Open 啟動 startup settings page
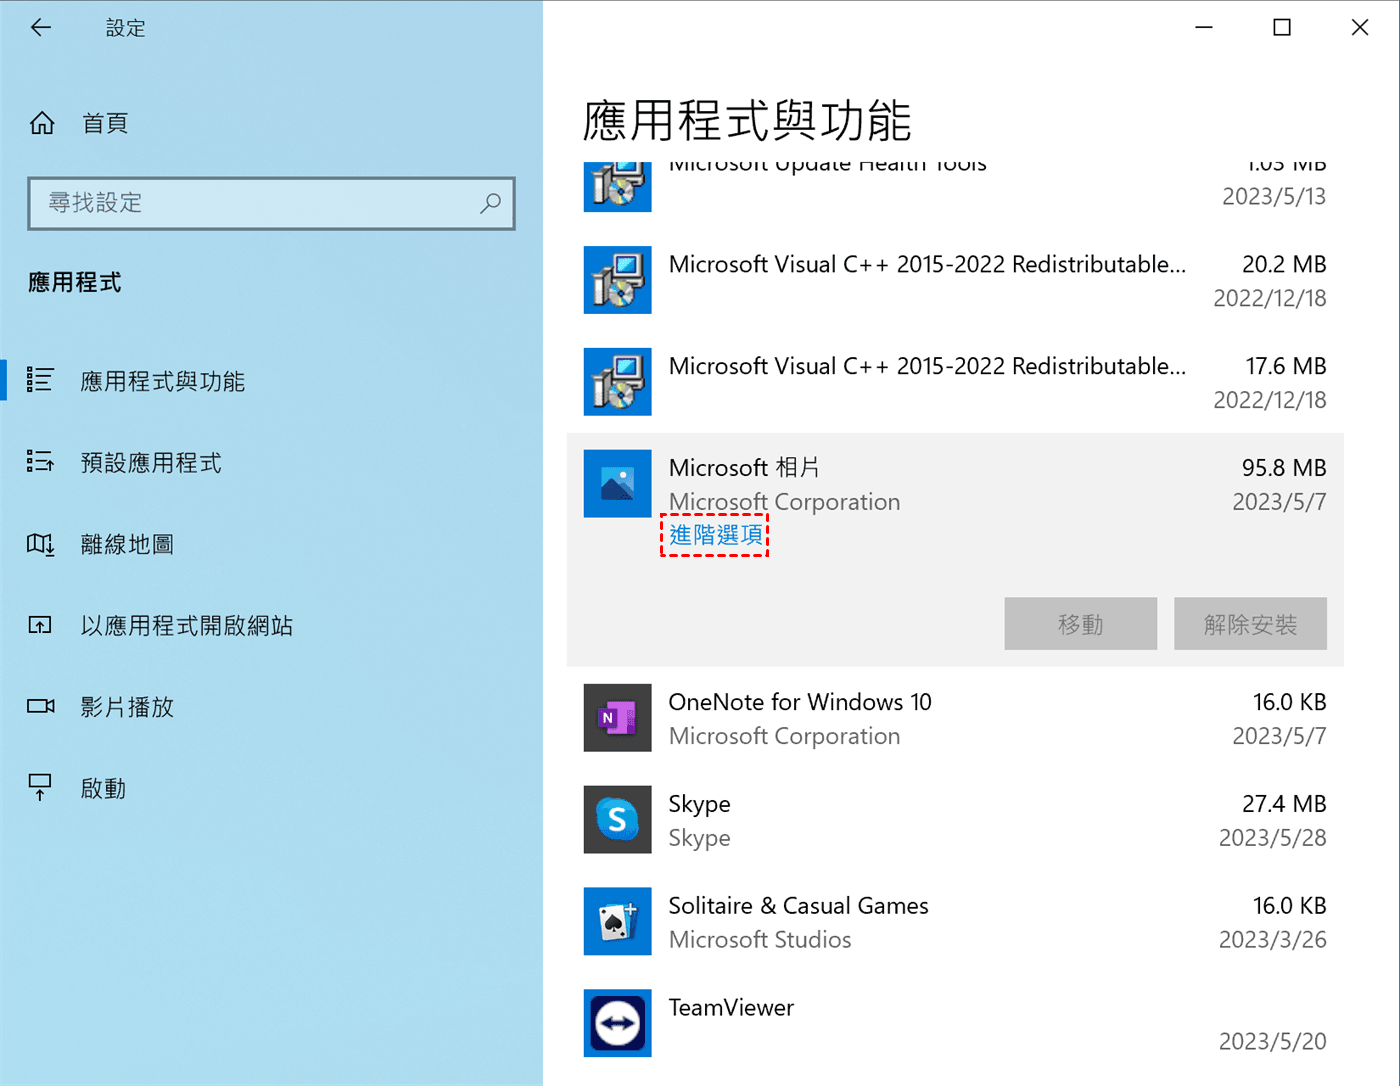 103,789
